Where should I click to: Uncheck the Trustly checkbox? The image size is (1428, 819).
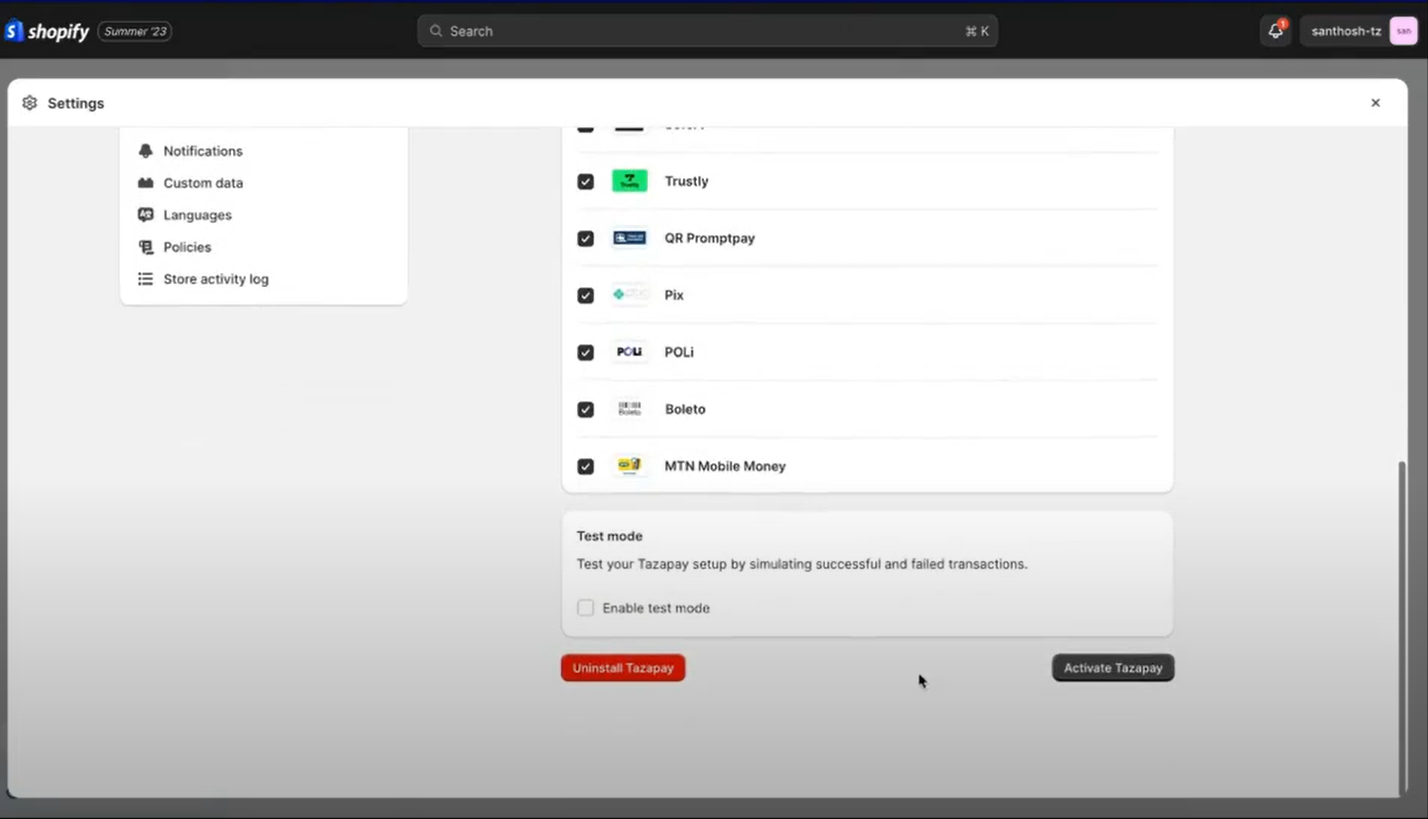point(586,182)
